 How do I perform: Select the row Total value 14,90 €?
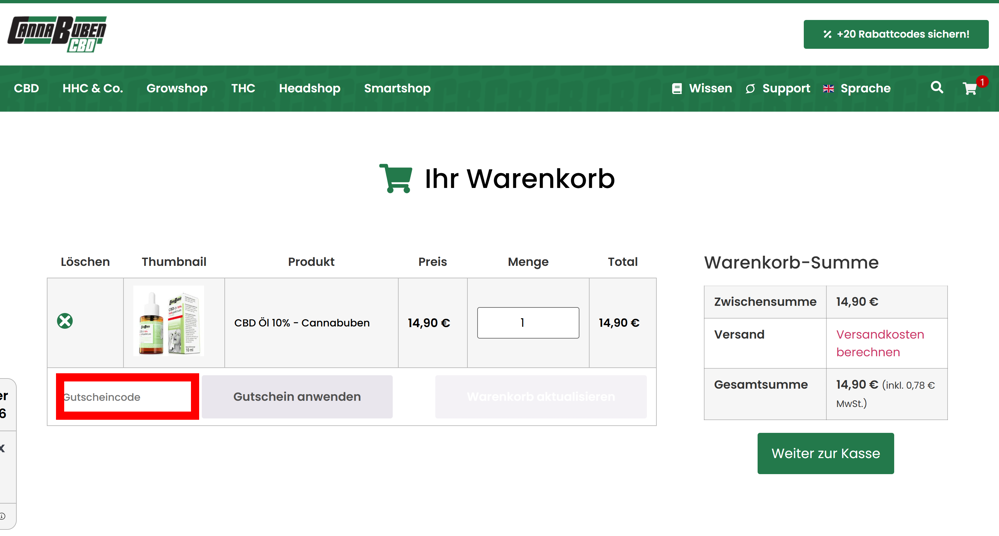tap(619, 323)
